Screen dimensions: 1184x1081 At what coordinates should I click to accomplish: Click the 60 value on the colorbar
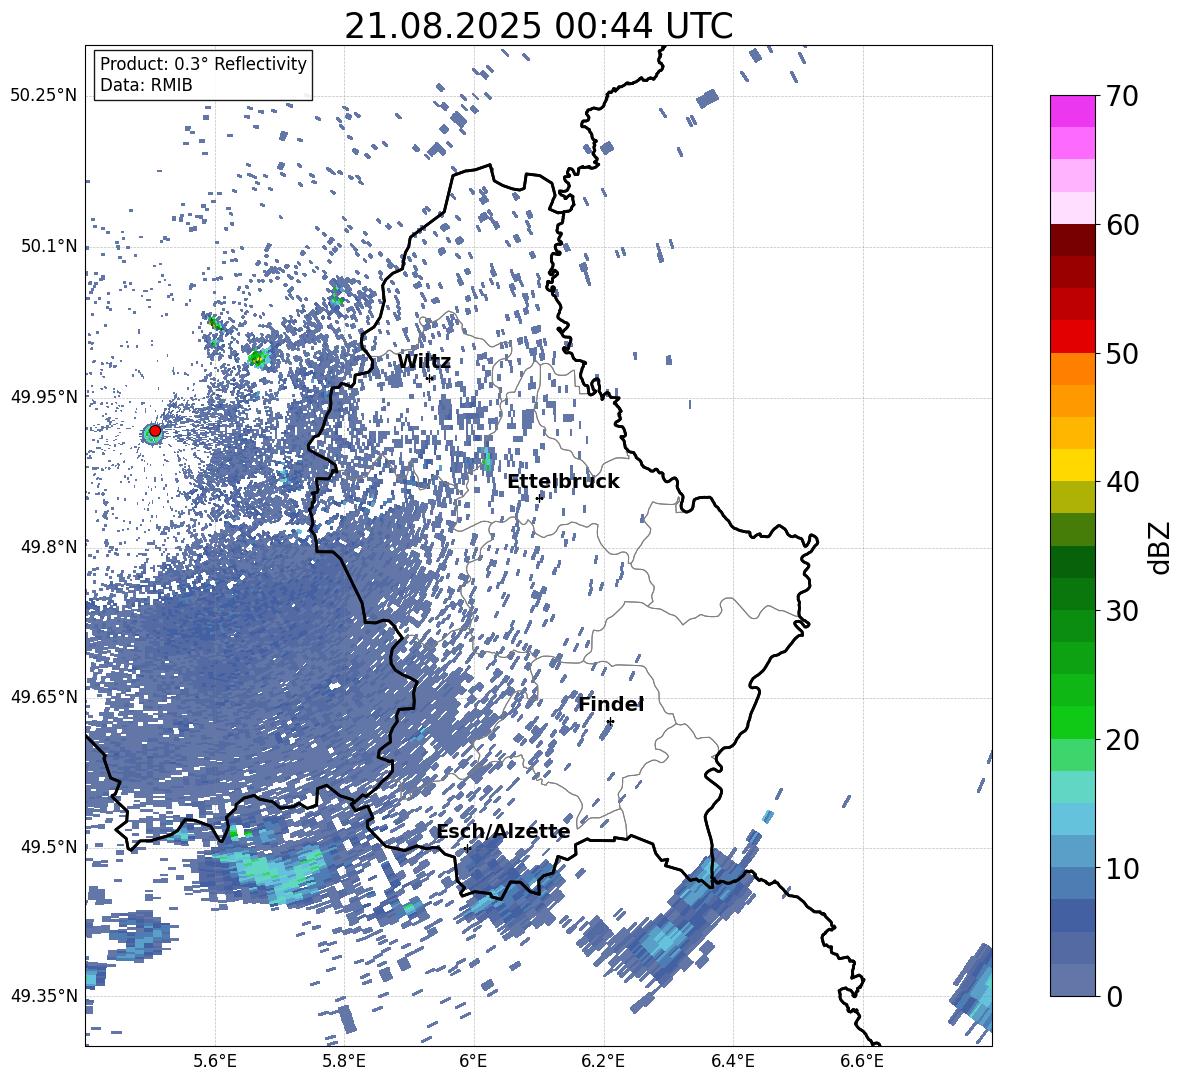click(x=1122, y=225)
